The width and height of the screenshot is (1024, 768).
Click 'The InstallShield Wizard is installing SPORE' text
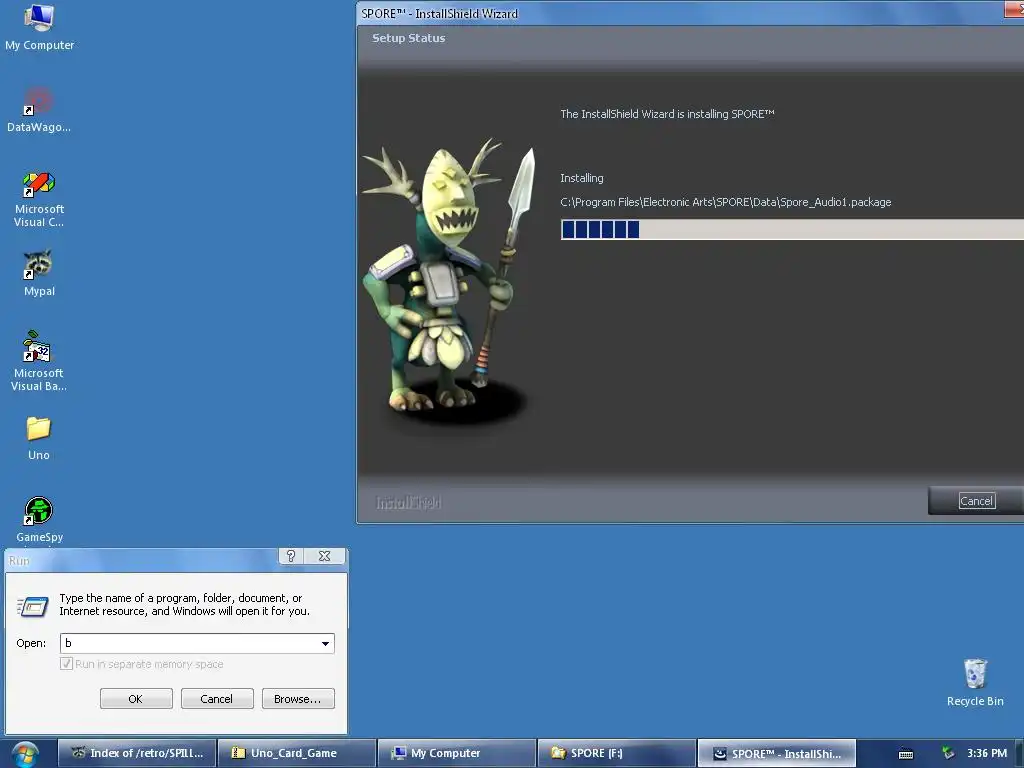click(x=667, y=114)
